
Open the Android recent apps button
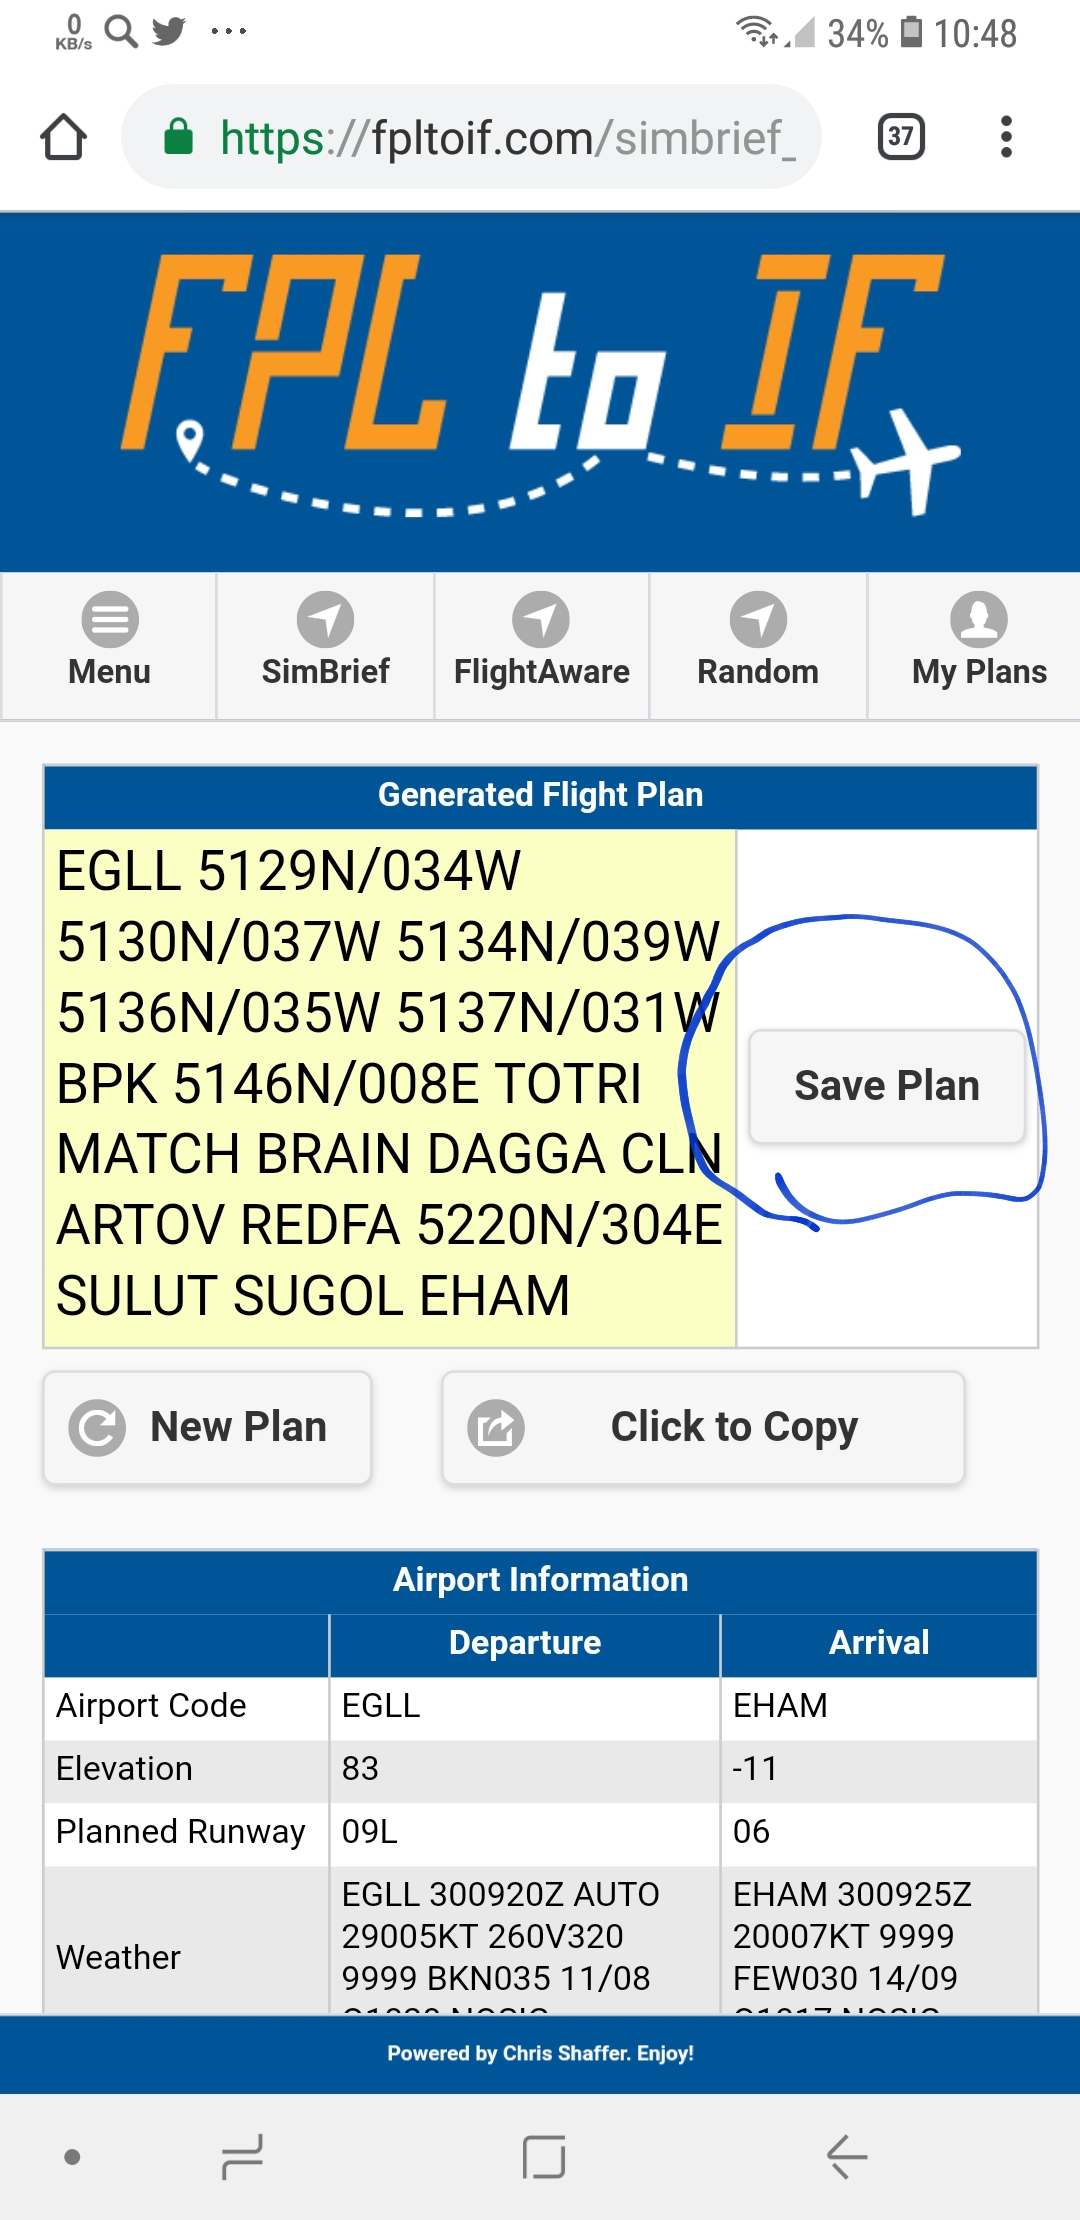click(242, 2156)
